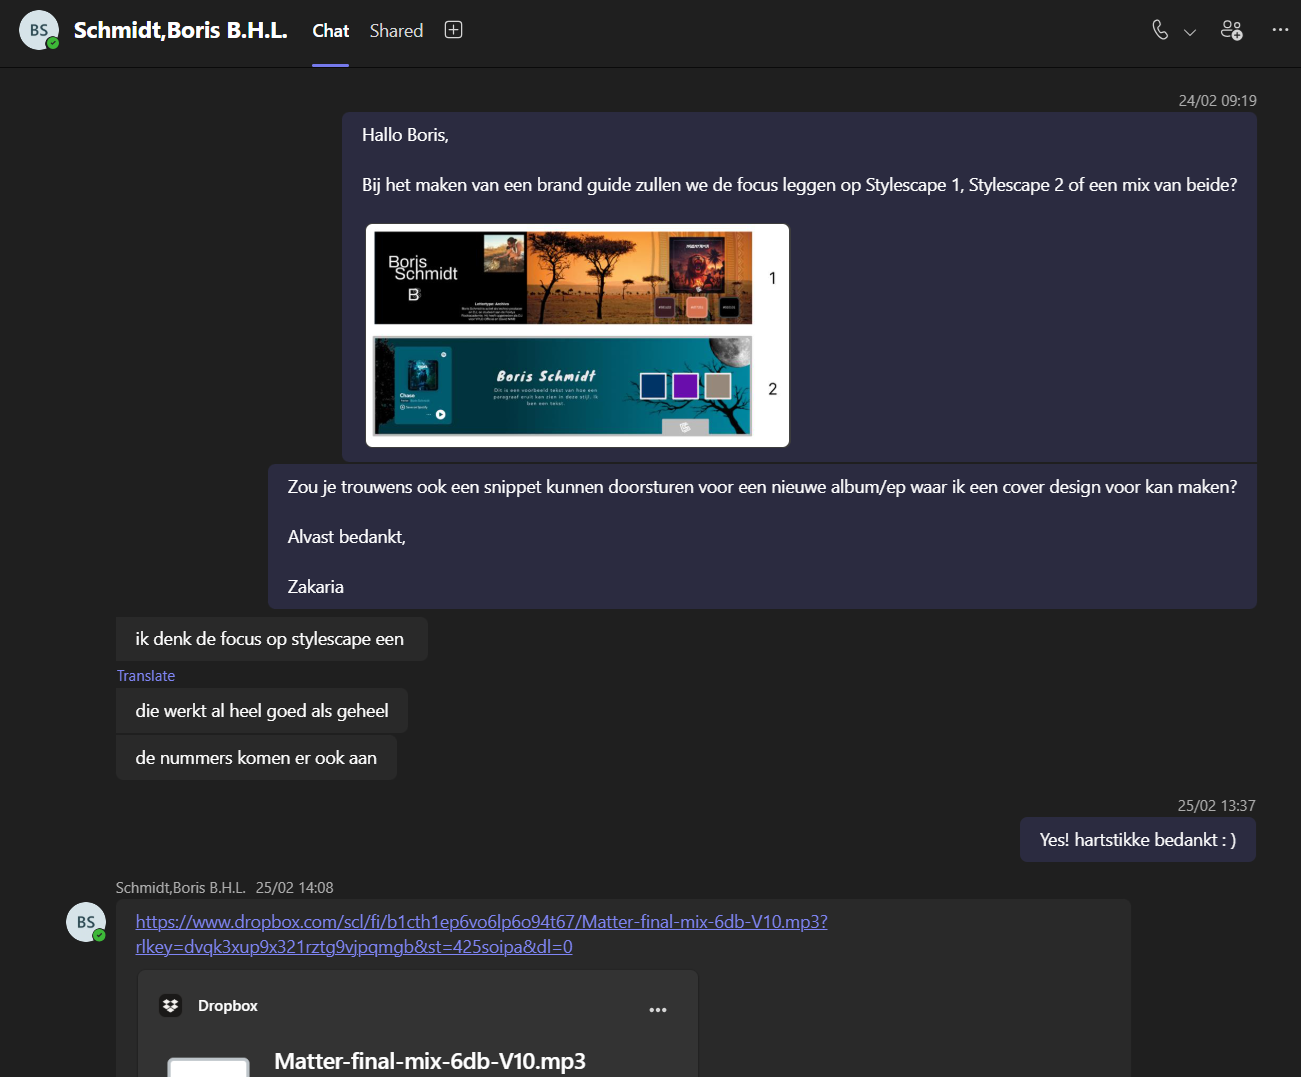Click the 'Yes! hartstikke bedankt' message bubble
The width and height of the screenshot is (1301, 1077).
coord(1137,840)
